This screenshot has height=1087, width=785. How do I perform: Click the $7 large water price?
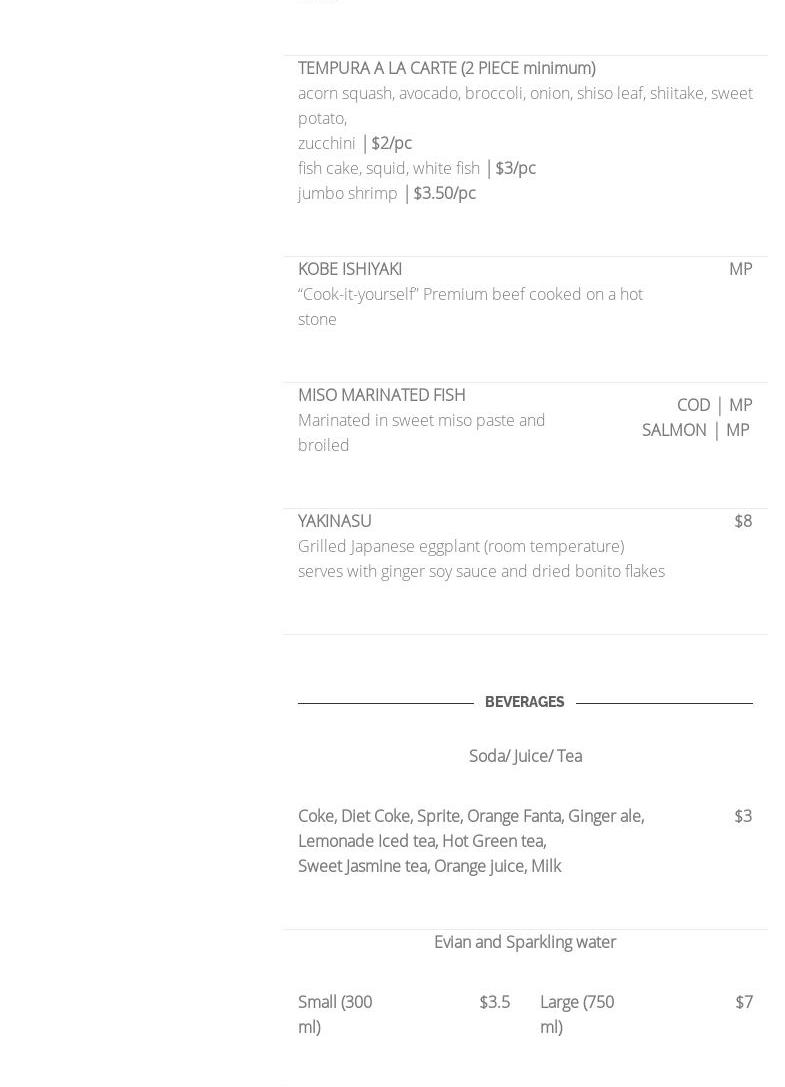coord(744,1002)
